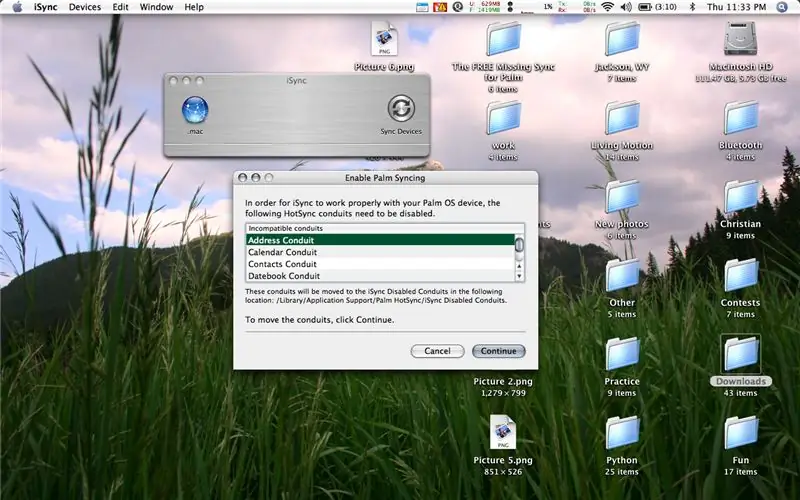Select the Contests folder
Image resolution: width=800 pixels, height=500 pixels.
tap(740, 275)
